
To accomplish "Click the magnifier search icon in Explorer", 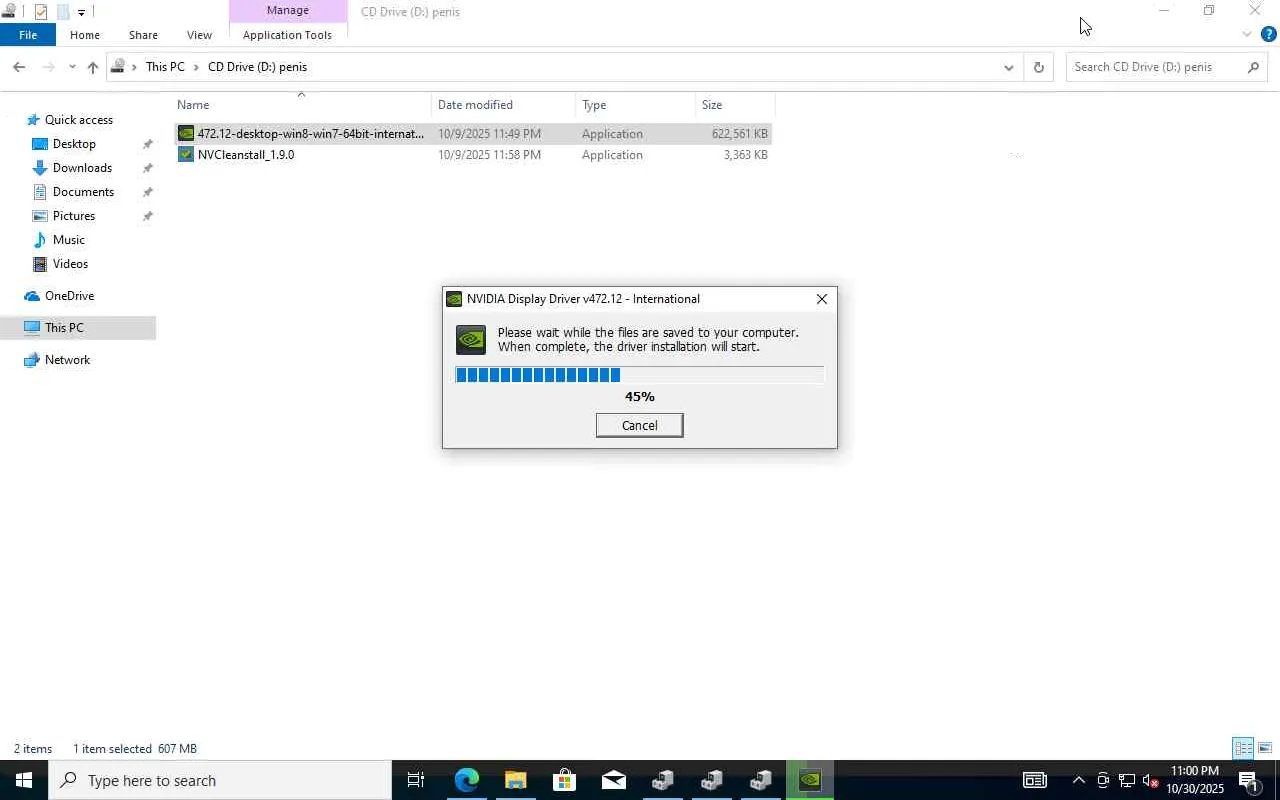I will [1254, 67].
